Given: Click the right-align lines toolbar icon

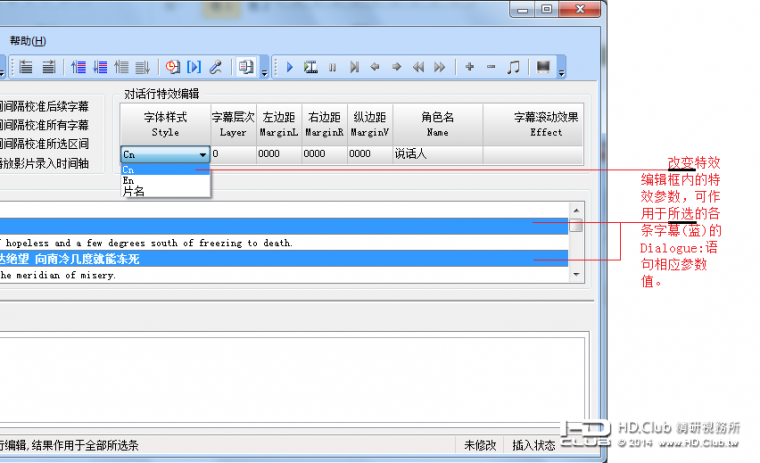Looking at the screenshot, I should (x=48, y=67).
